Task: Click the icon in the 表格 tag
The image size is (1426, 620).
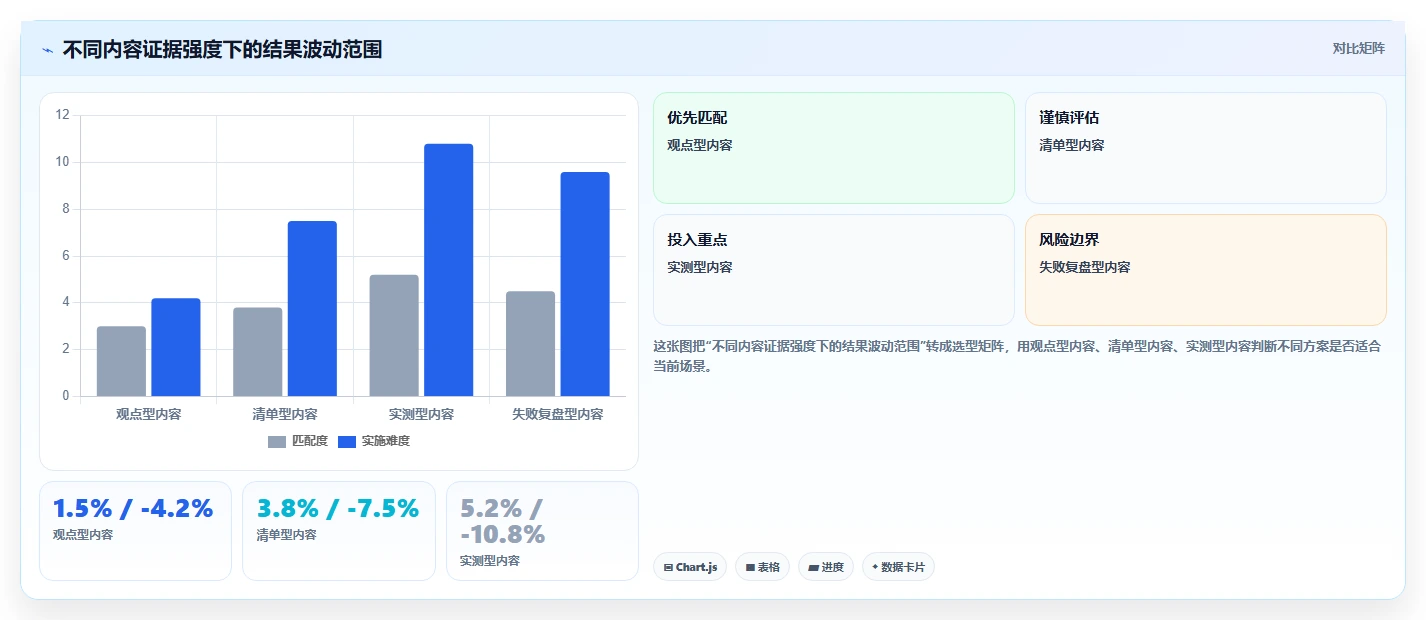Action: [750, 567]
